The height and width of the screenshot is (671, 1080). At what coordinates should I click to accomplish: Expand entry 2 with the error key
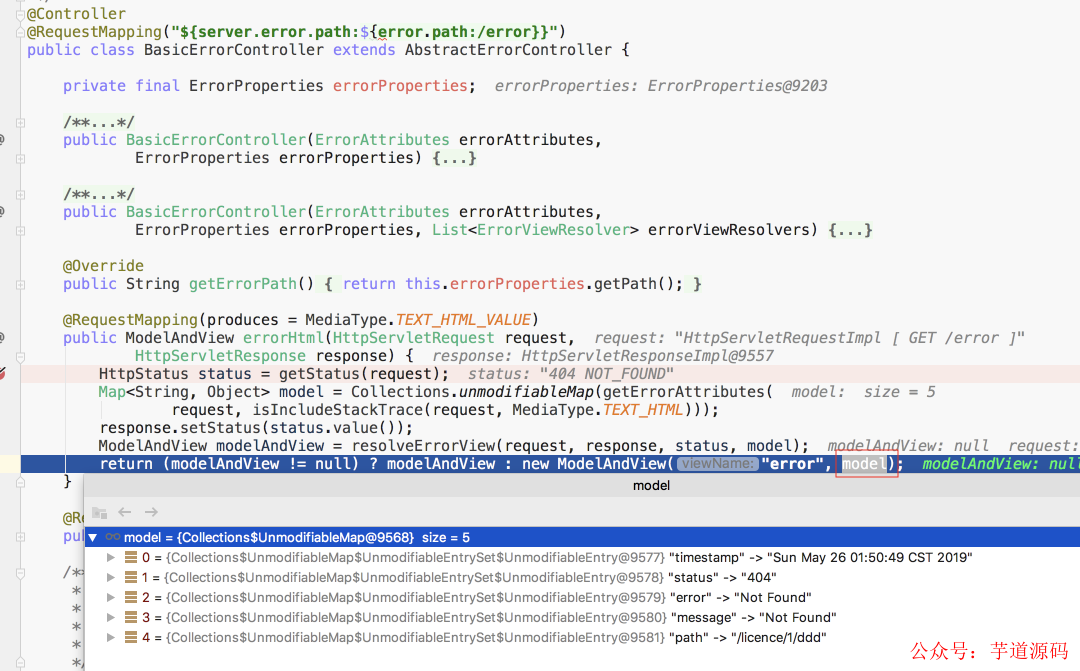pos(110,597)
